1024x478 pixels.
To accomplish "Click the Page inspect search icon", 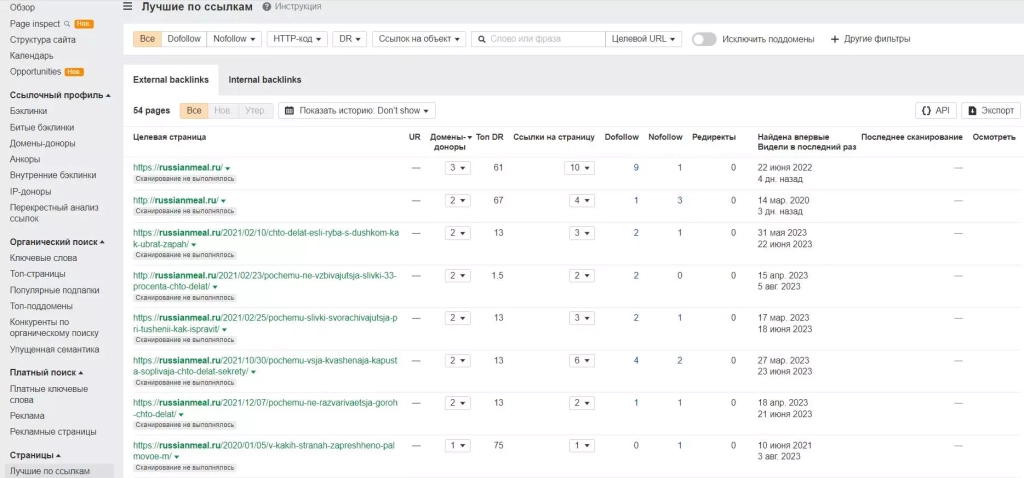I will [67, 24].
